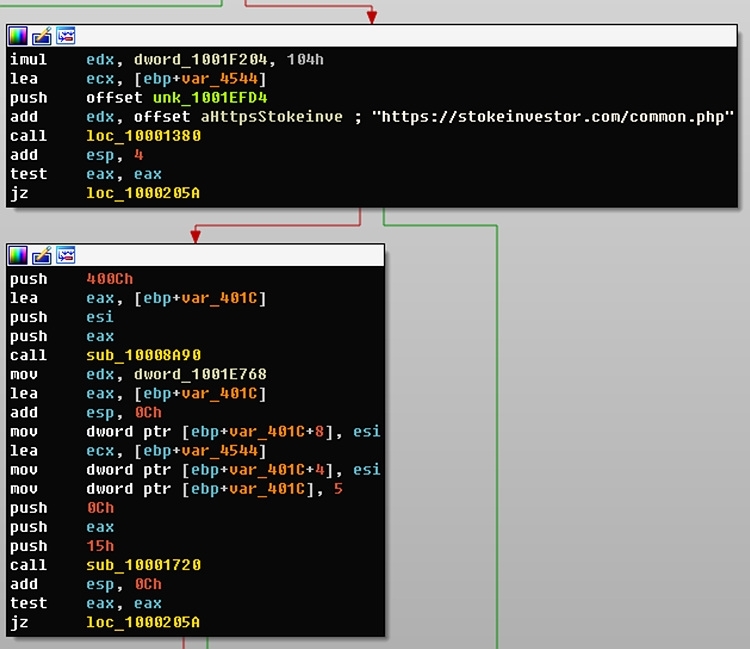
Task: Click dword_1001E768 in the mov edx line
Action: click(x=200, y=374)
